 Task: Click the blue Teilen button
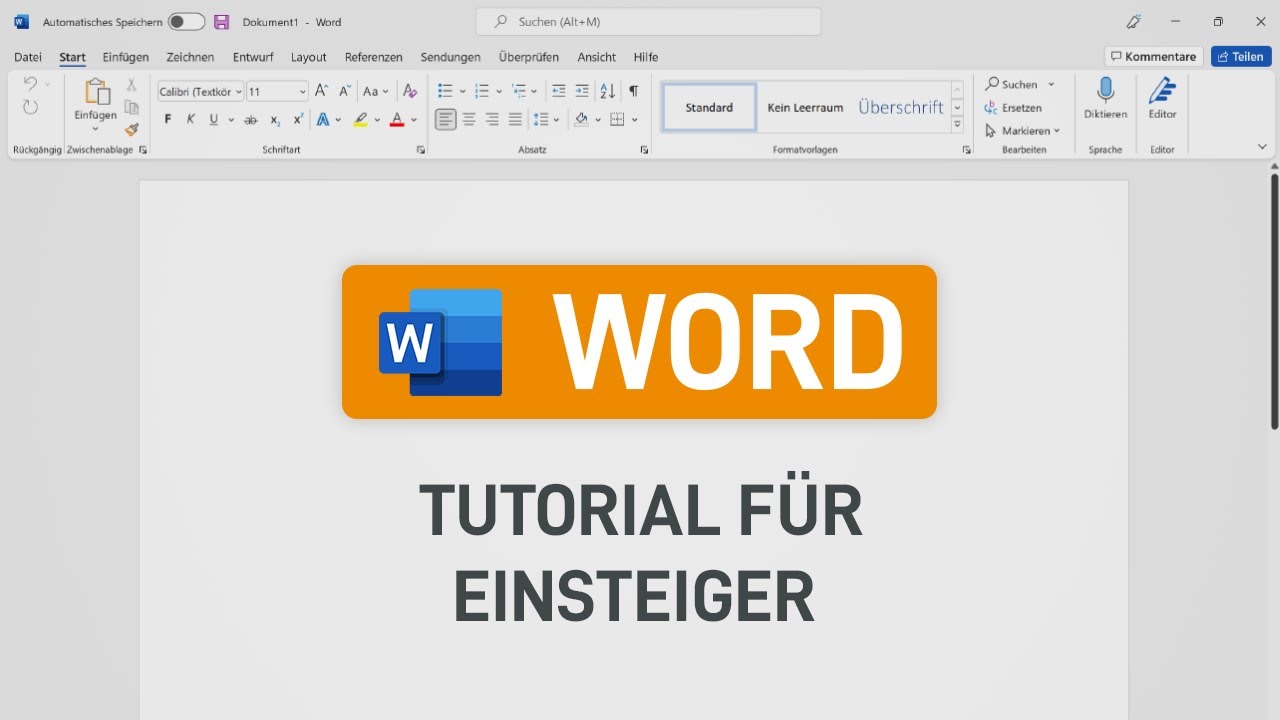tap(1241, 57)
